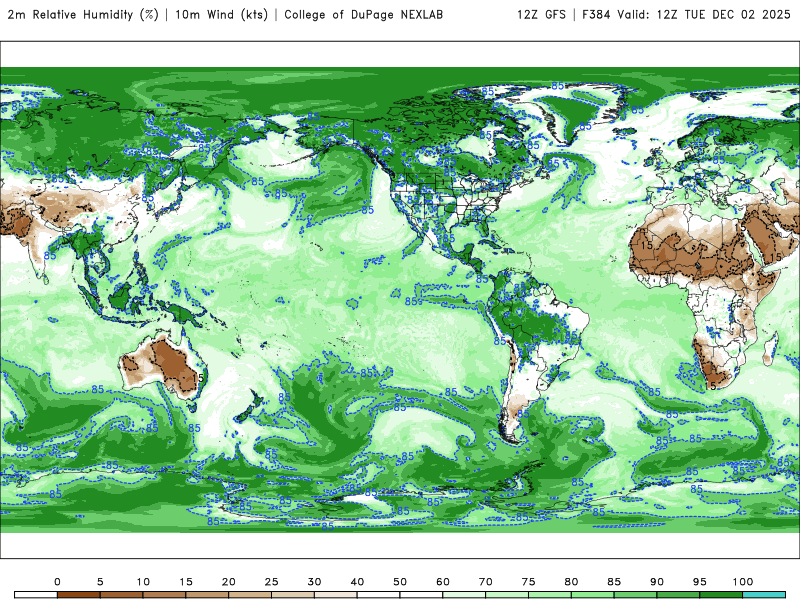Click the '10m Wind (kts)' title text

[221, 14]
